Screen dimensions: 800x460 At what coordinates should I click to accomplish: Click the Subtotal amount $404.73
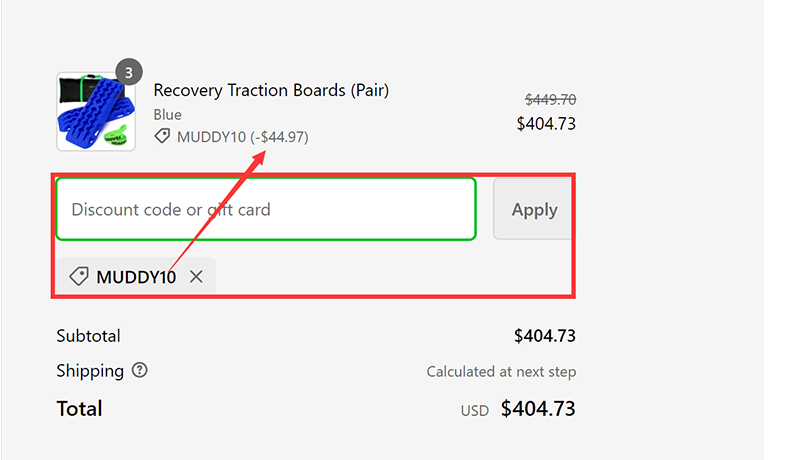pos(545,336)
